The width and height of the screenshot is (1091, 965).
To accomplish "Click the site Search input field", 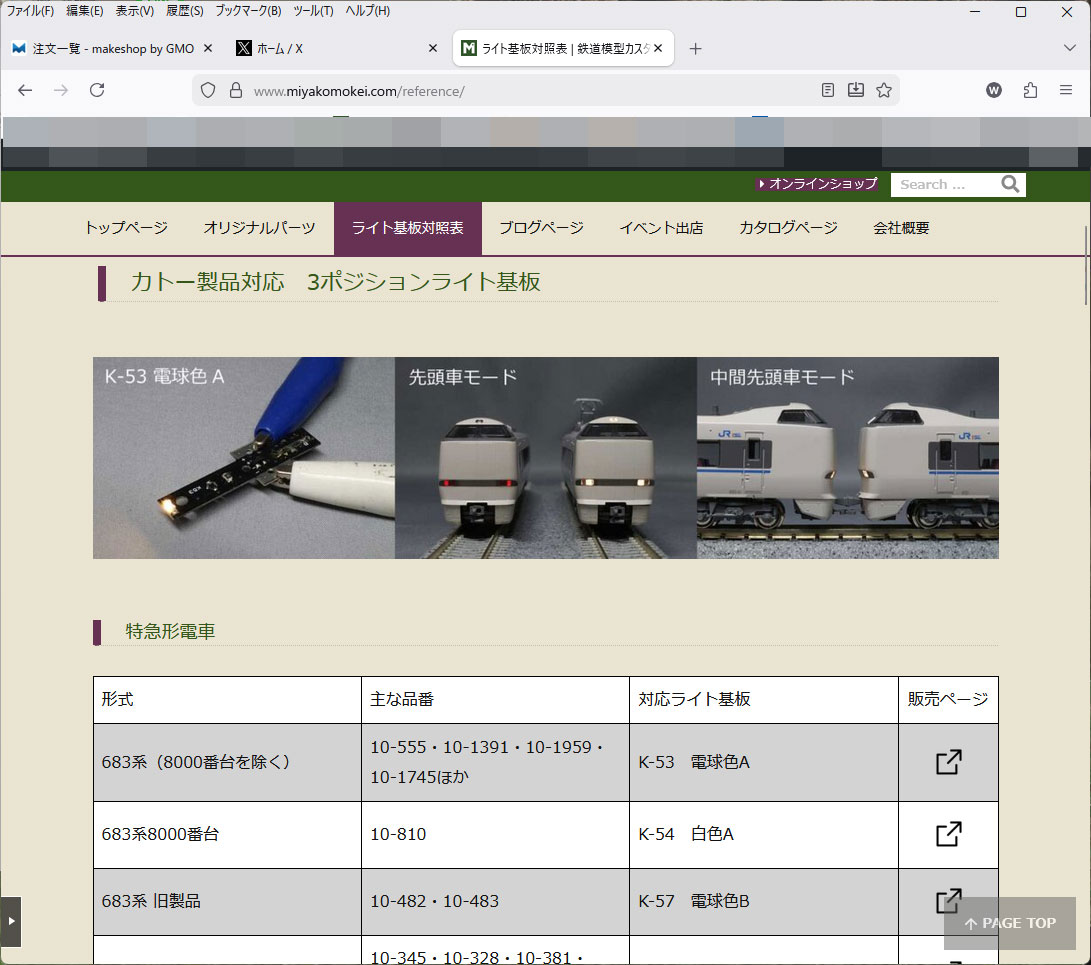I will coord(944,184).
